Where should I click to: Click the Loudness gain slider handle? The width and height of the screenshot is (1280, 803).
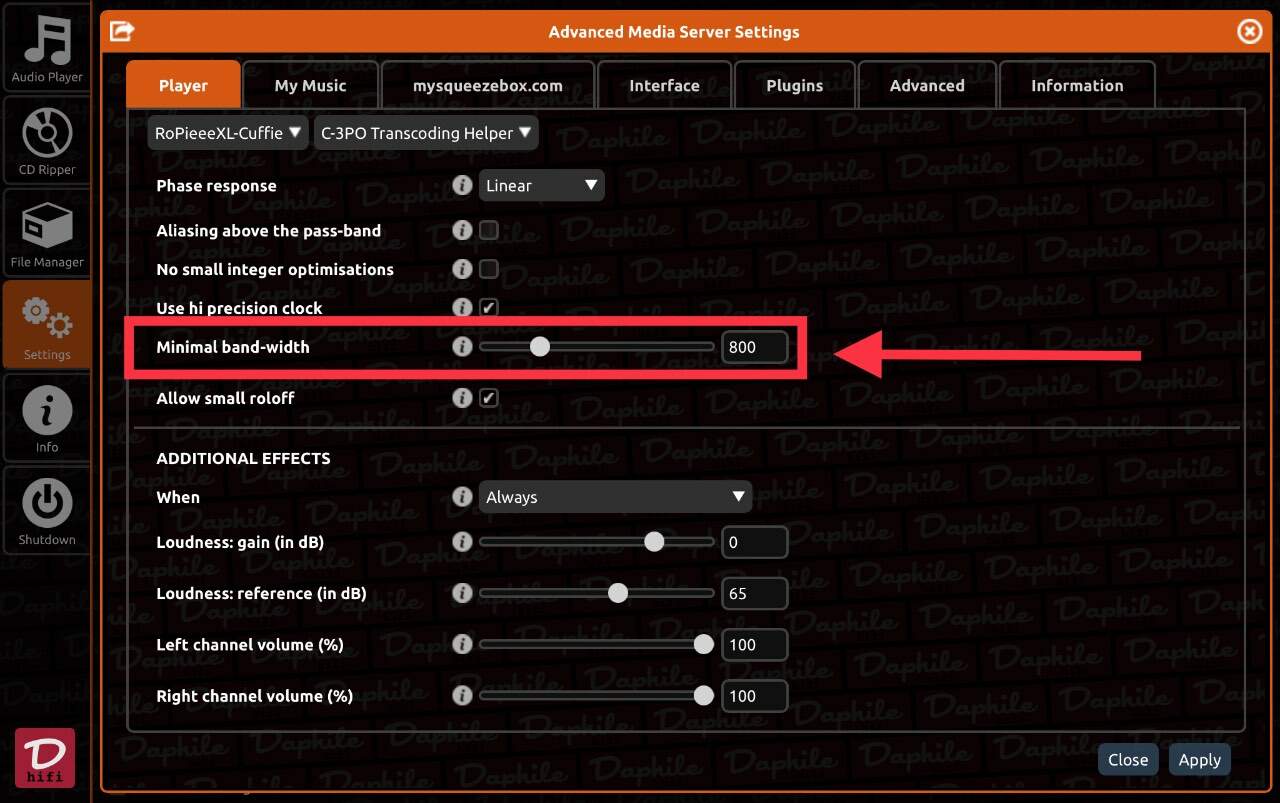654,542
